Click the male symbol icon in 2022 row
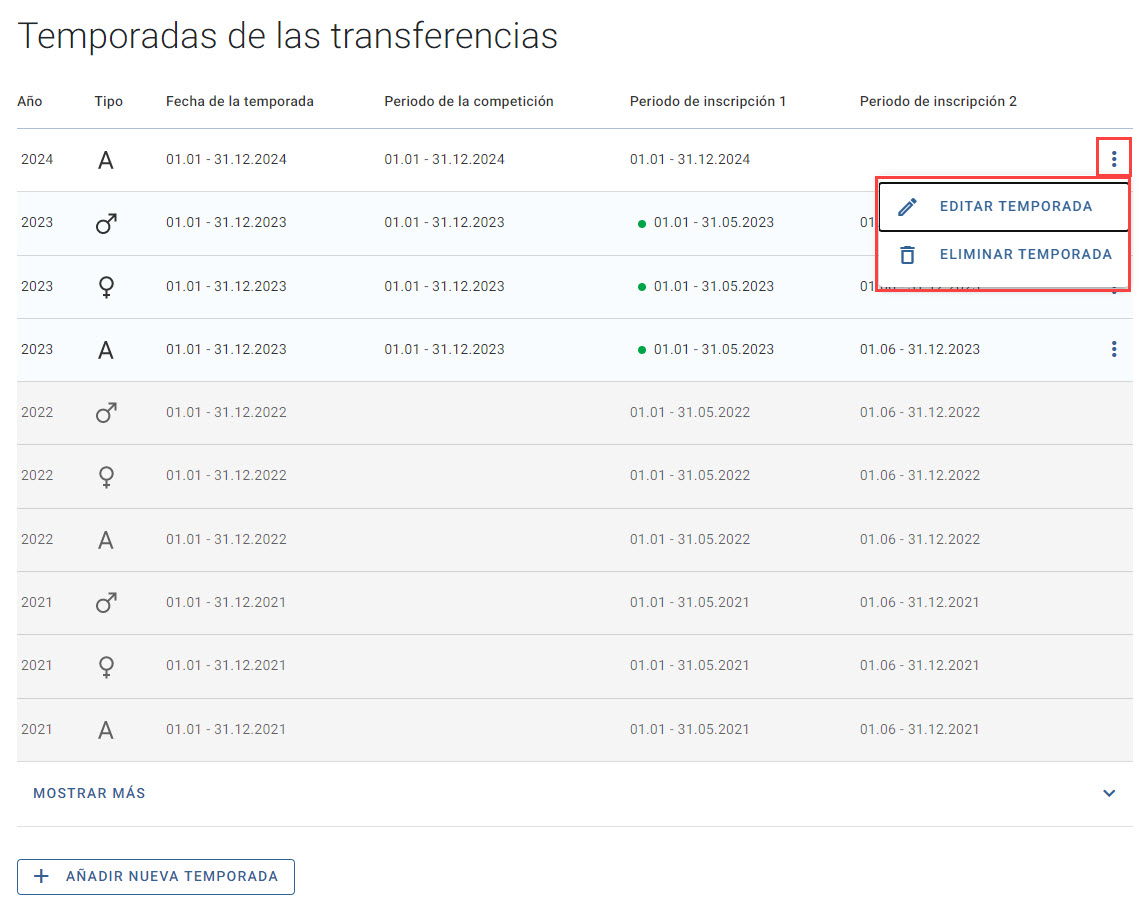1139x914 pixels. (106, 413)
